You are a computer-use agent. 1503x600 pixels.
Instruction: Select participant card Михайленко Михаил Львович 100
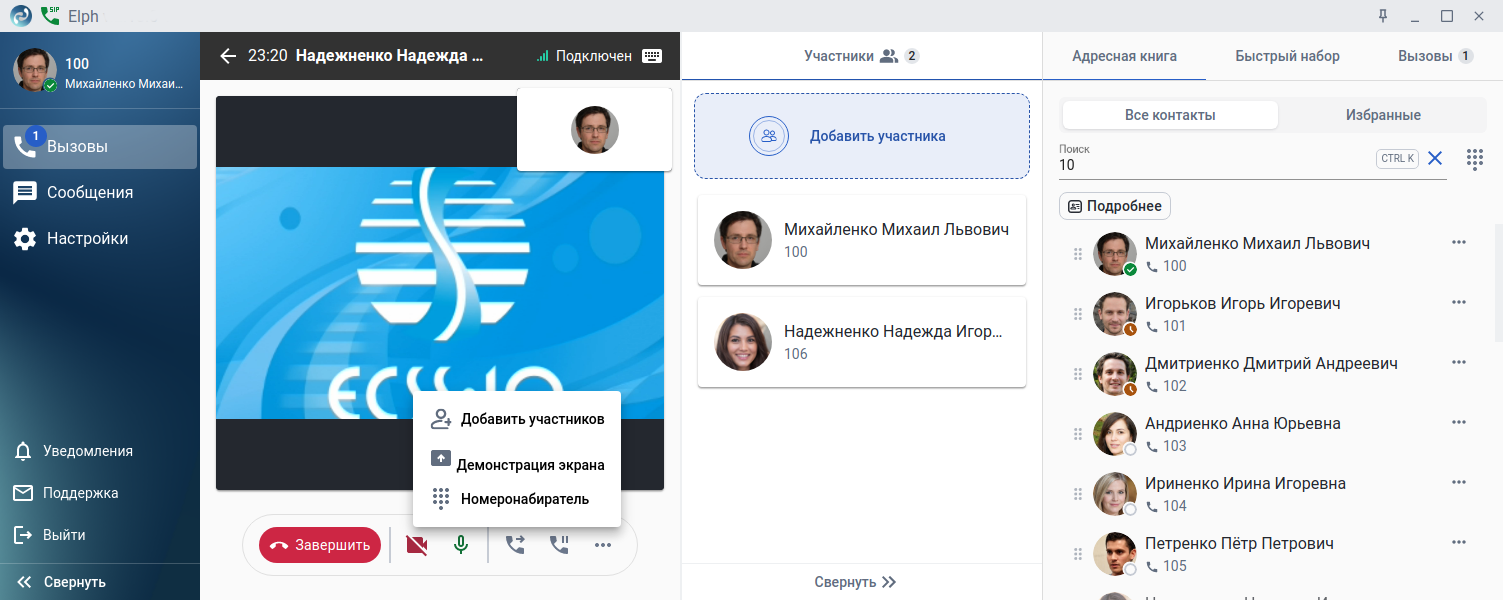862,240
